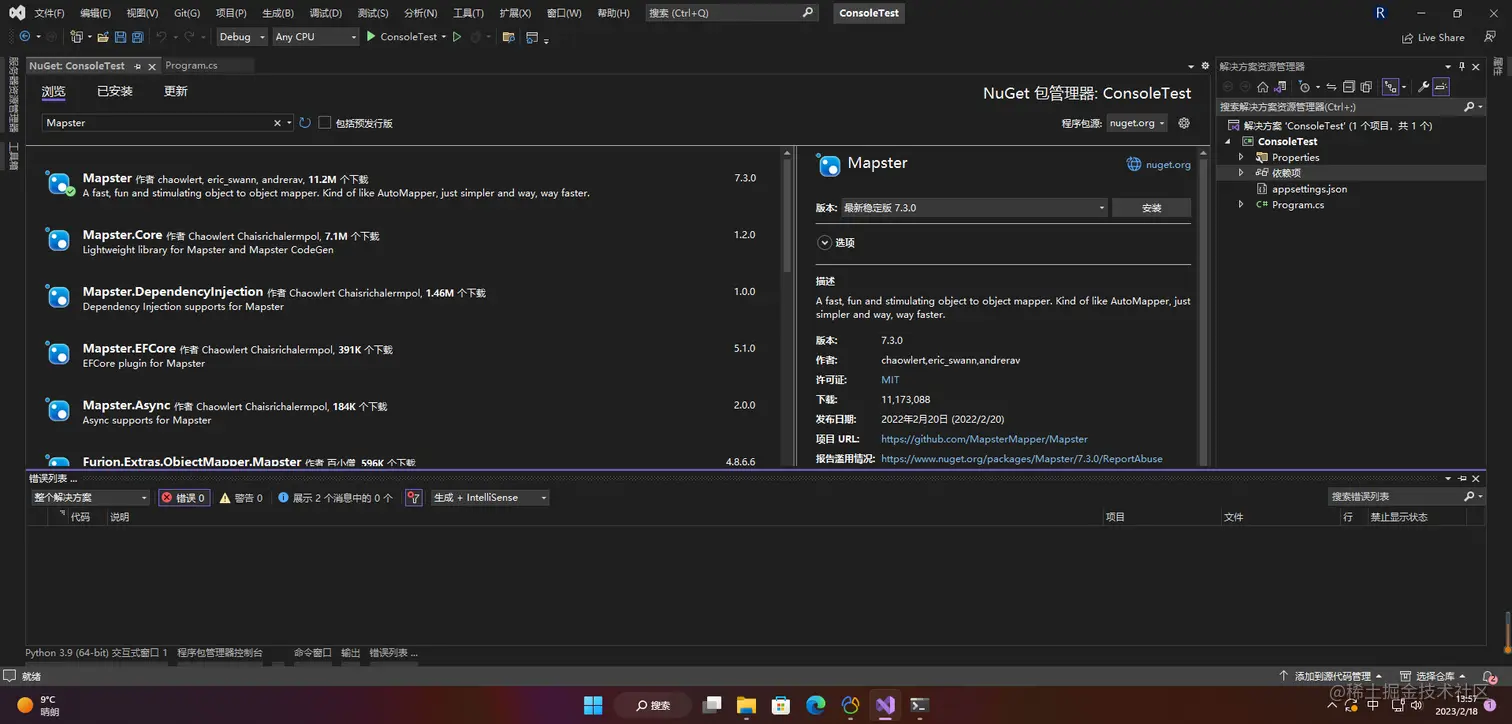Open the Git(G) menu

click(x=187, y=13)
